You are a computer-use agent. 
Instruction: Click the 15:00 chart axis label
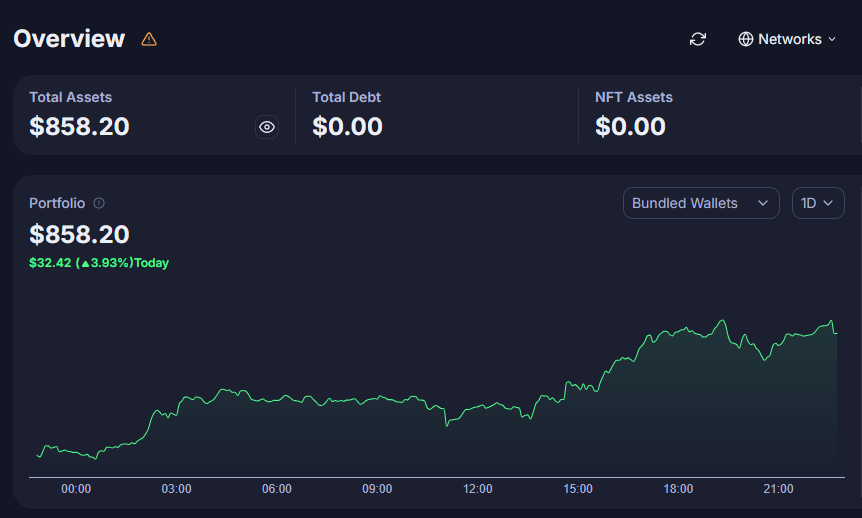pos(578,489)
